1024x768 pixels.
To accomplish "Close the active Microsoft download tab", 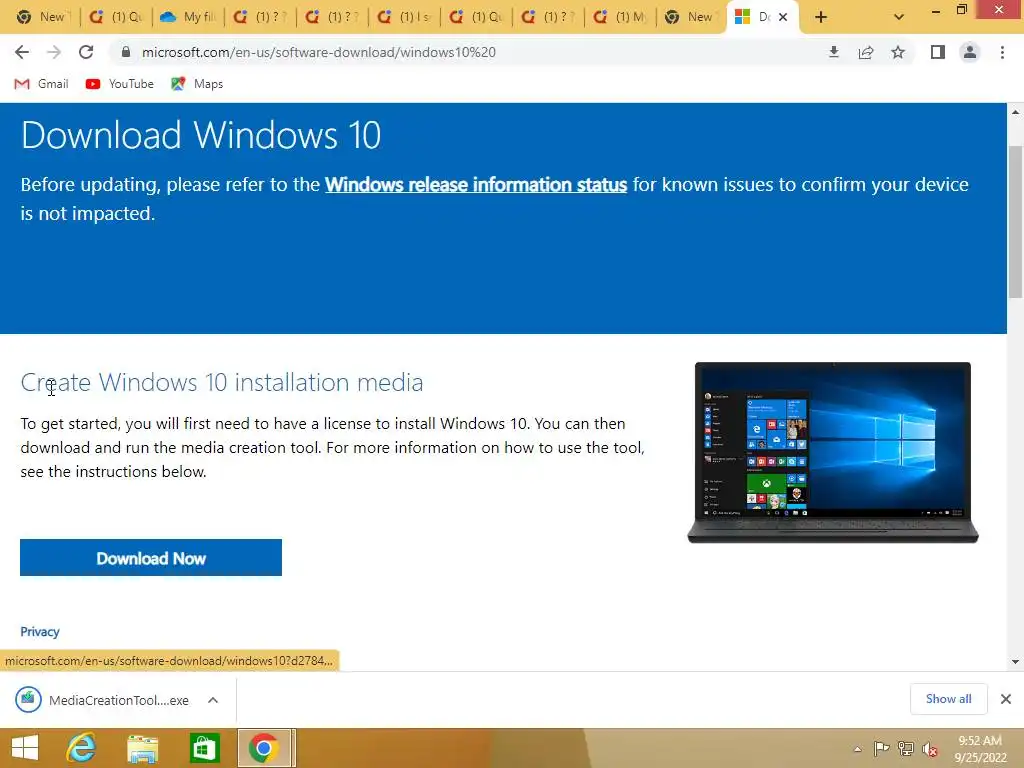I will (783, 17).
